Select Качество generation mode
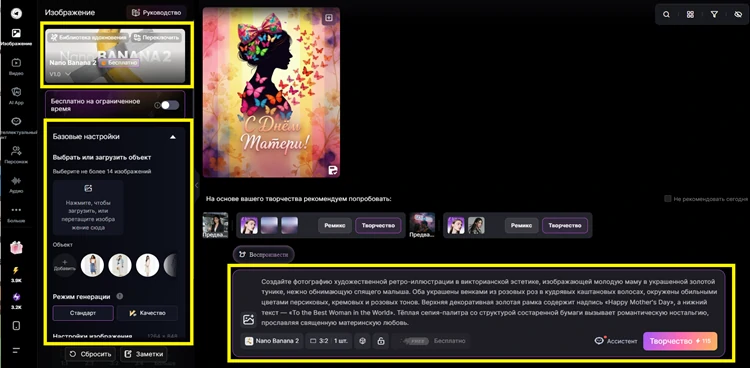Screen dimensions: 750x368 pos(147,313)
